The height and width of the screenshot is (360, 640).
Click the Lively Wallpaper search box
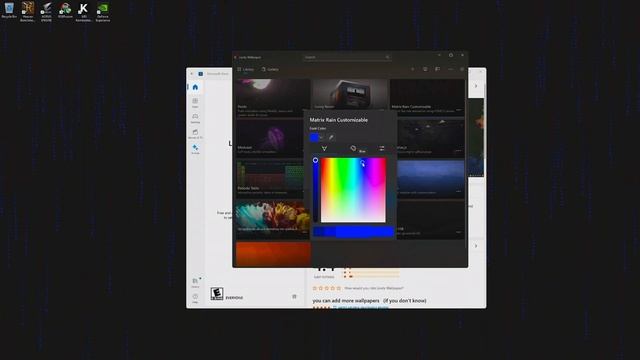(347, 57)
